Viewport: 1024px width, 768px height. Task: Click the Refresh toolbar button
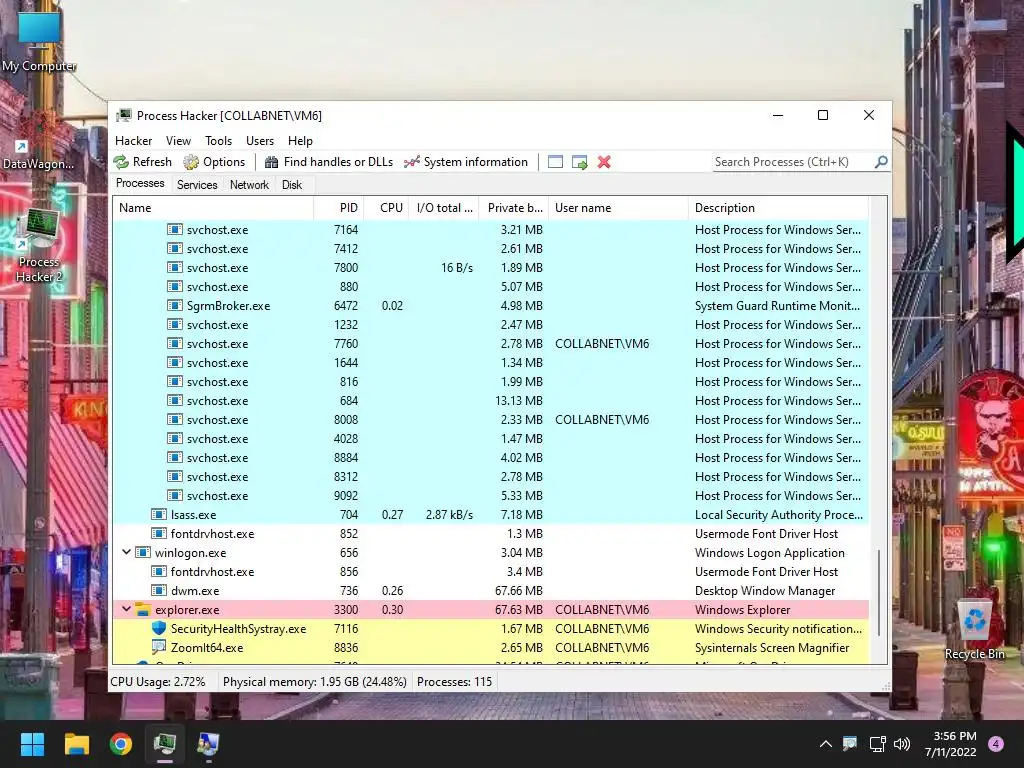pyautogui.click(x=142, y=162)
